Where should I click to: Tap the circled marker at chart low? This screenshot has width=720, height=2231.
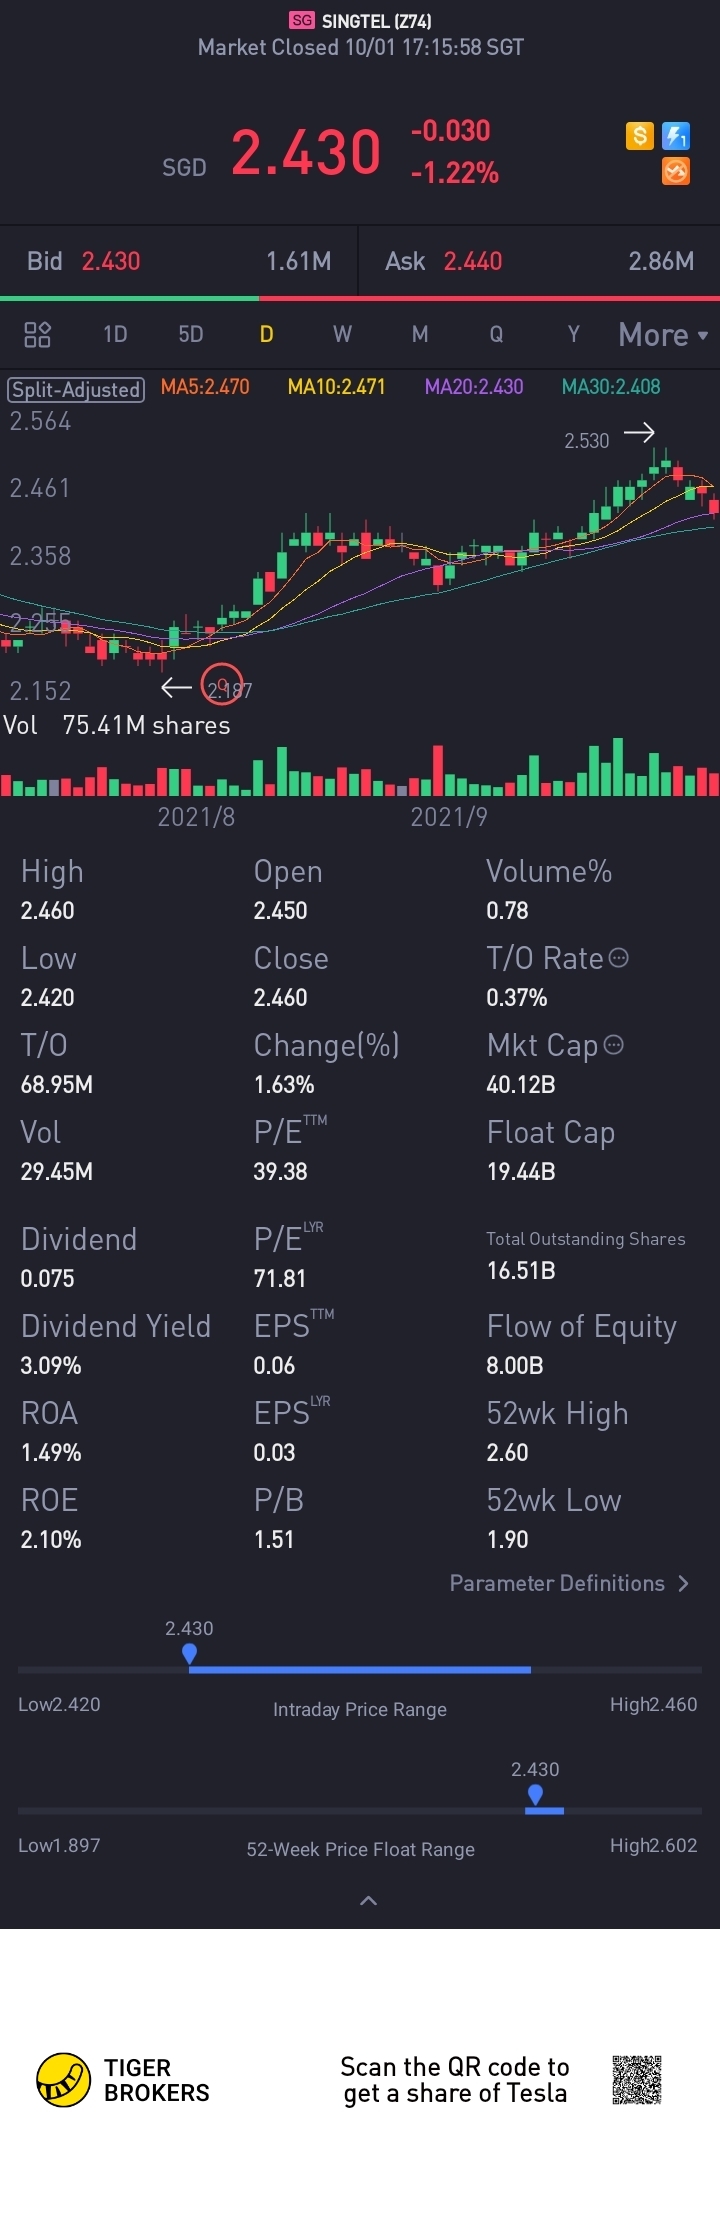click(x=222, y=684)
